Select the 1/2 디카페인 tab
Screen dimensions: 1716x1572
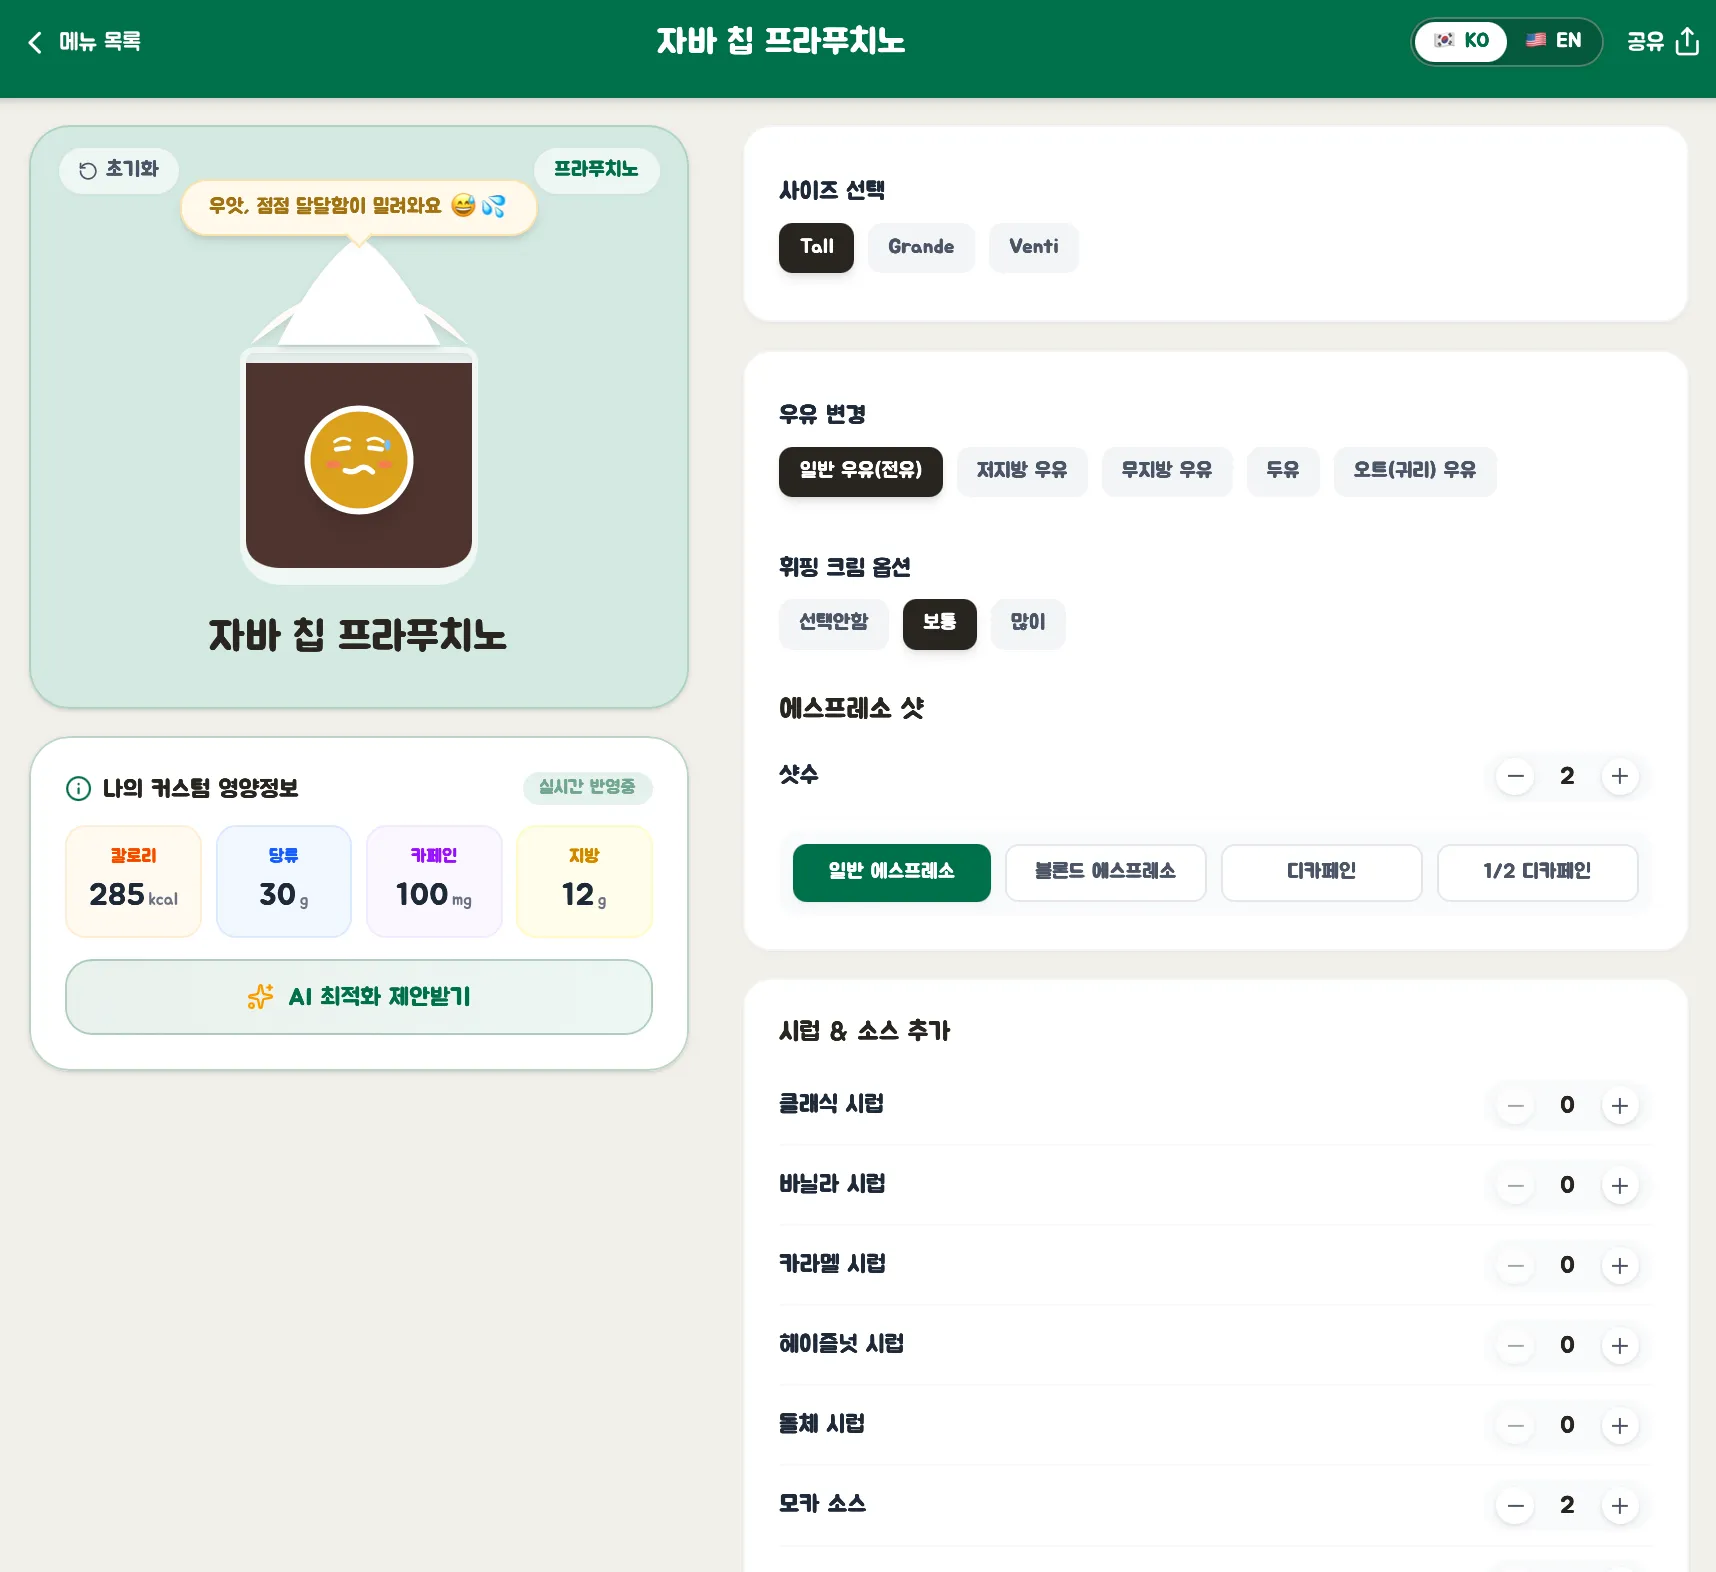coord(1538,873)
